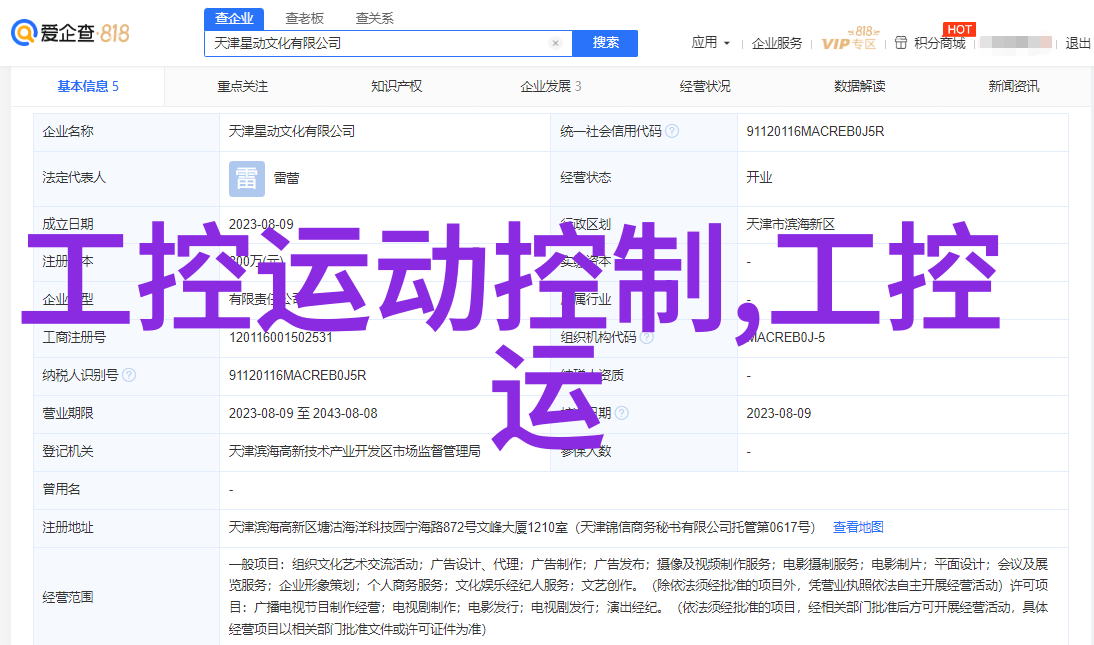Open the 企业发展 tab

[x=550, y=87]
